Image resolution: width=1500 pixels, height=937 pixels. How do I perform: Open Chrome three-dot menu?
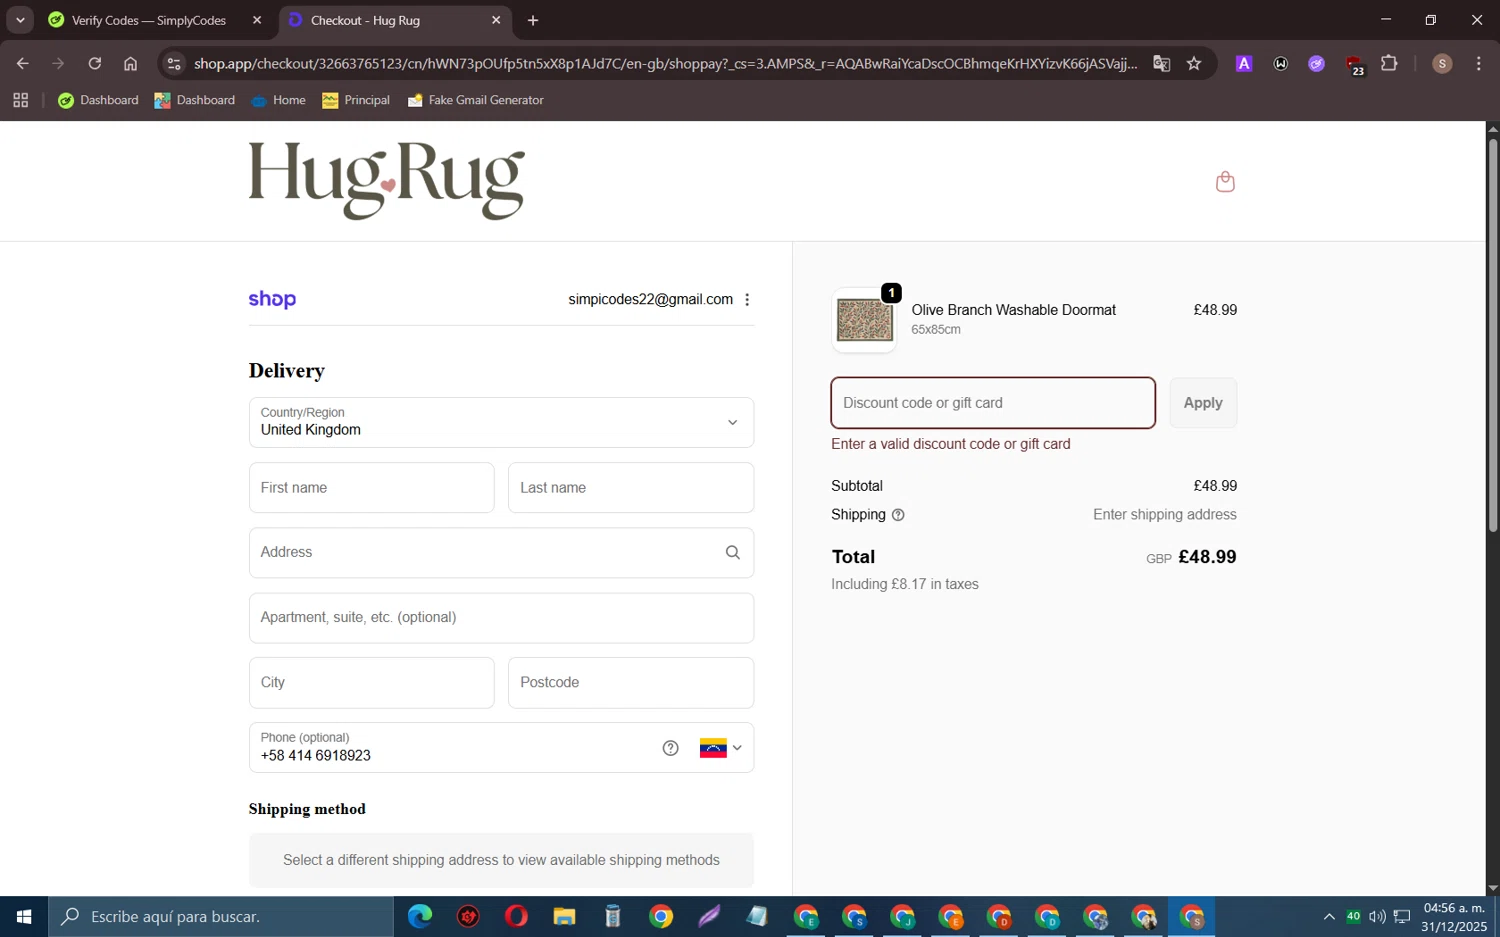point(1478,63)
